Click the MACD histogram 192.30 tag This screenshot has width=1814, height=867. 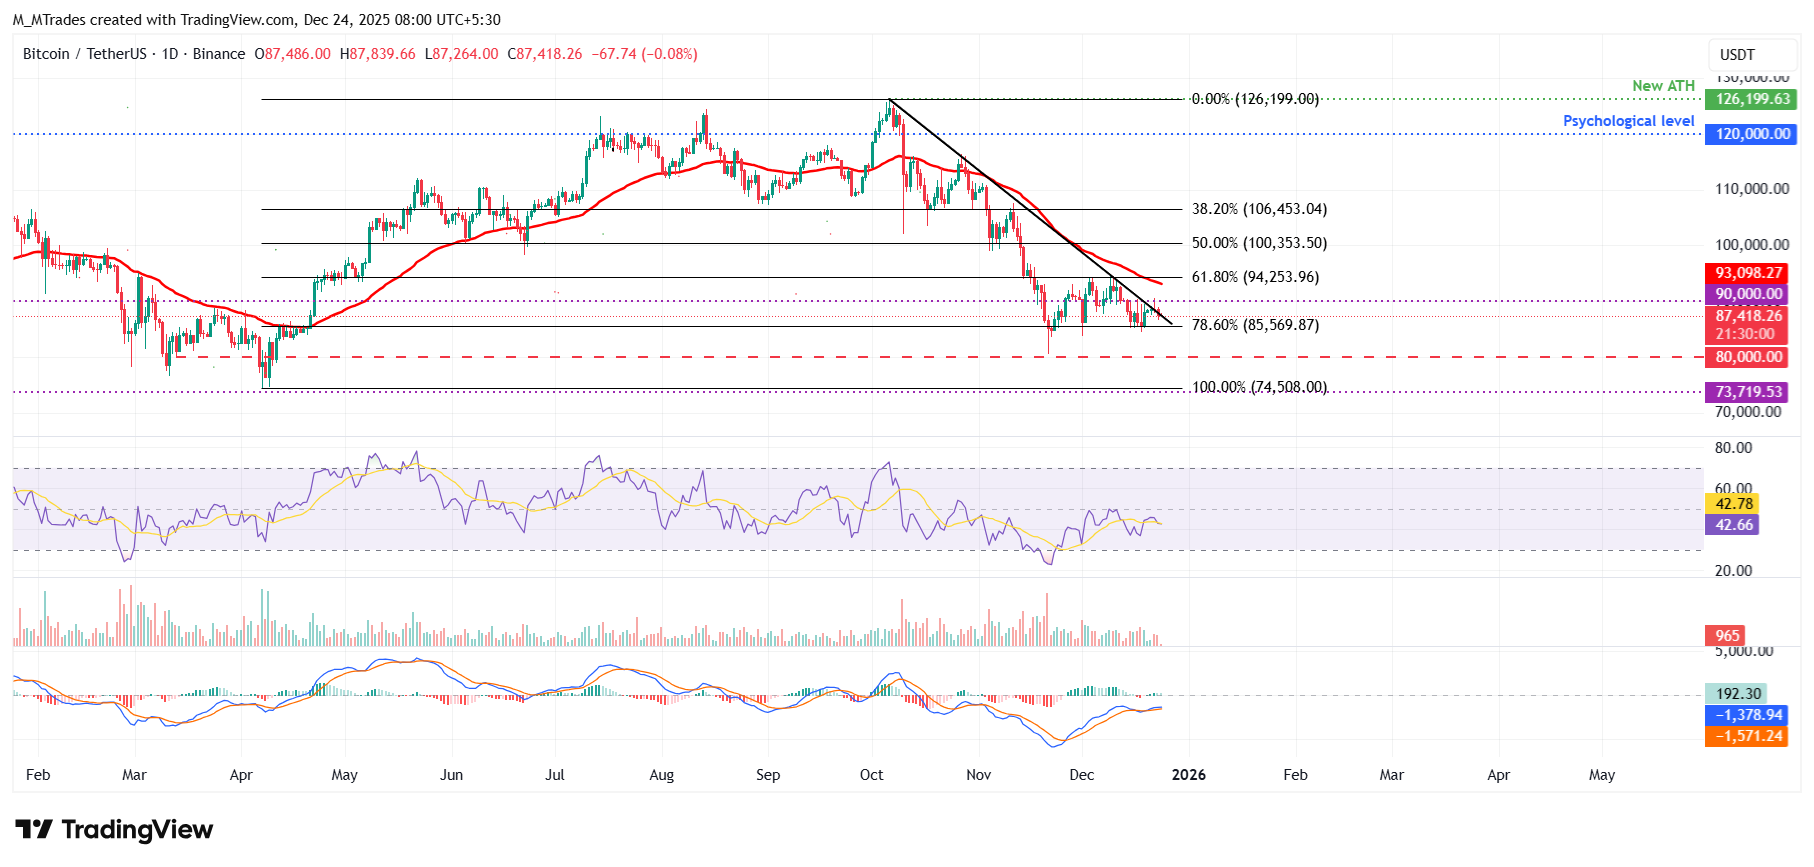(x=1737, y=694)
